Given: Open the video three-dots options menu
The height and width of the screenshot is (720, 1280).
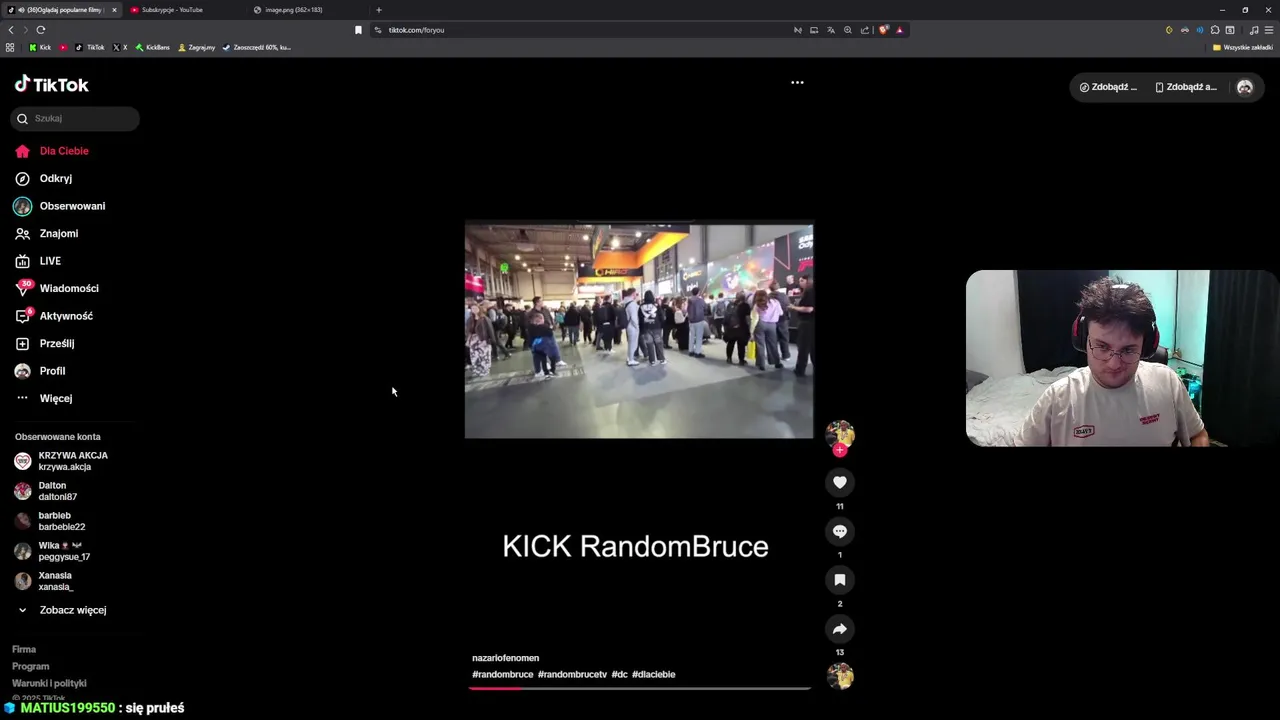Looking at the screenshot, I should point(797,83).
